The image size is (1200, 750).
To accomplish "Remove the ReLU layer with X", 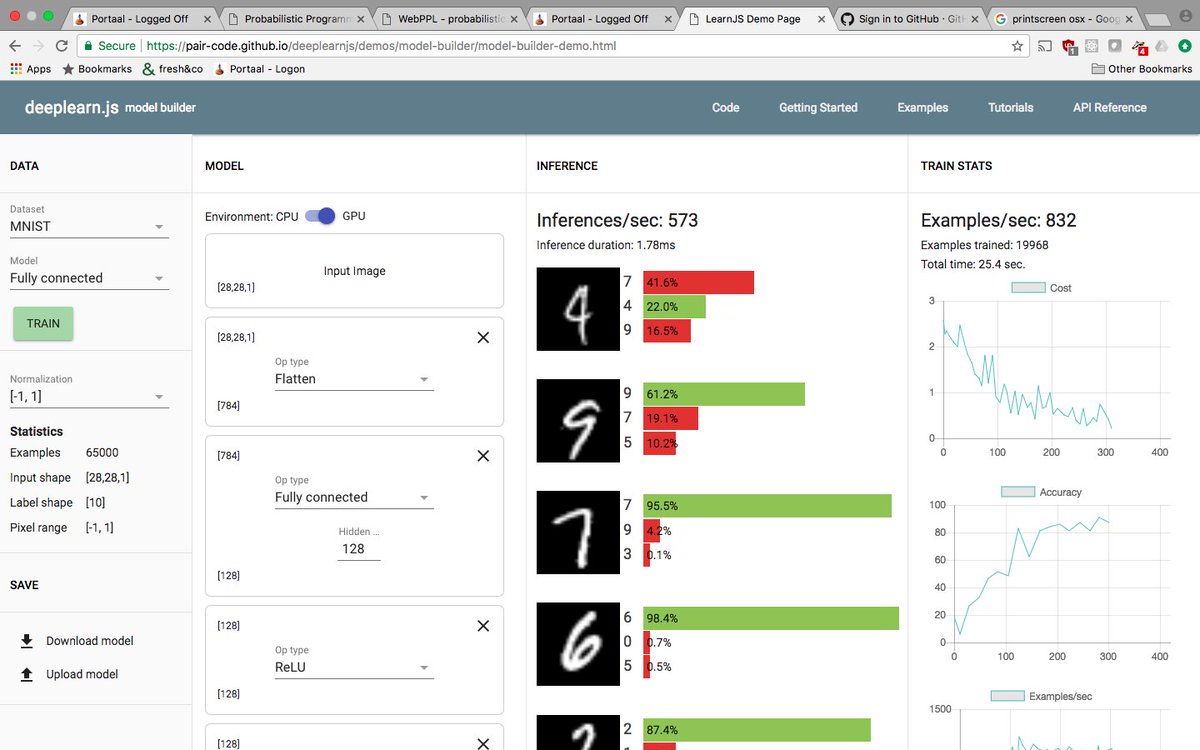I will pos(483,626).
